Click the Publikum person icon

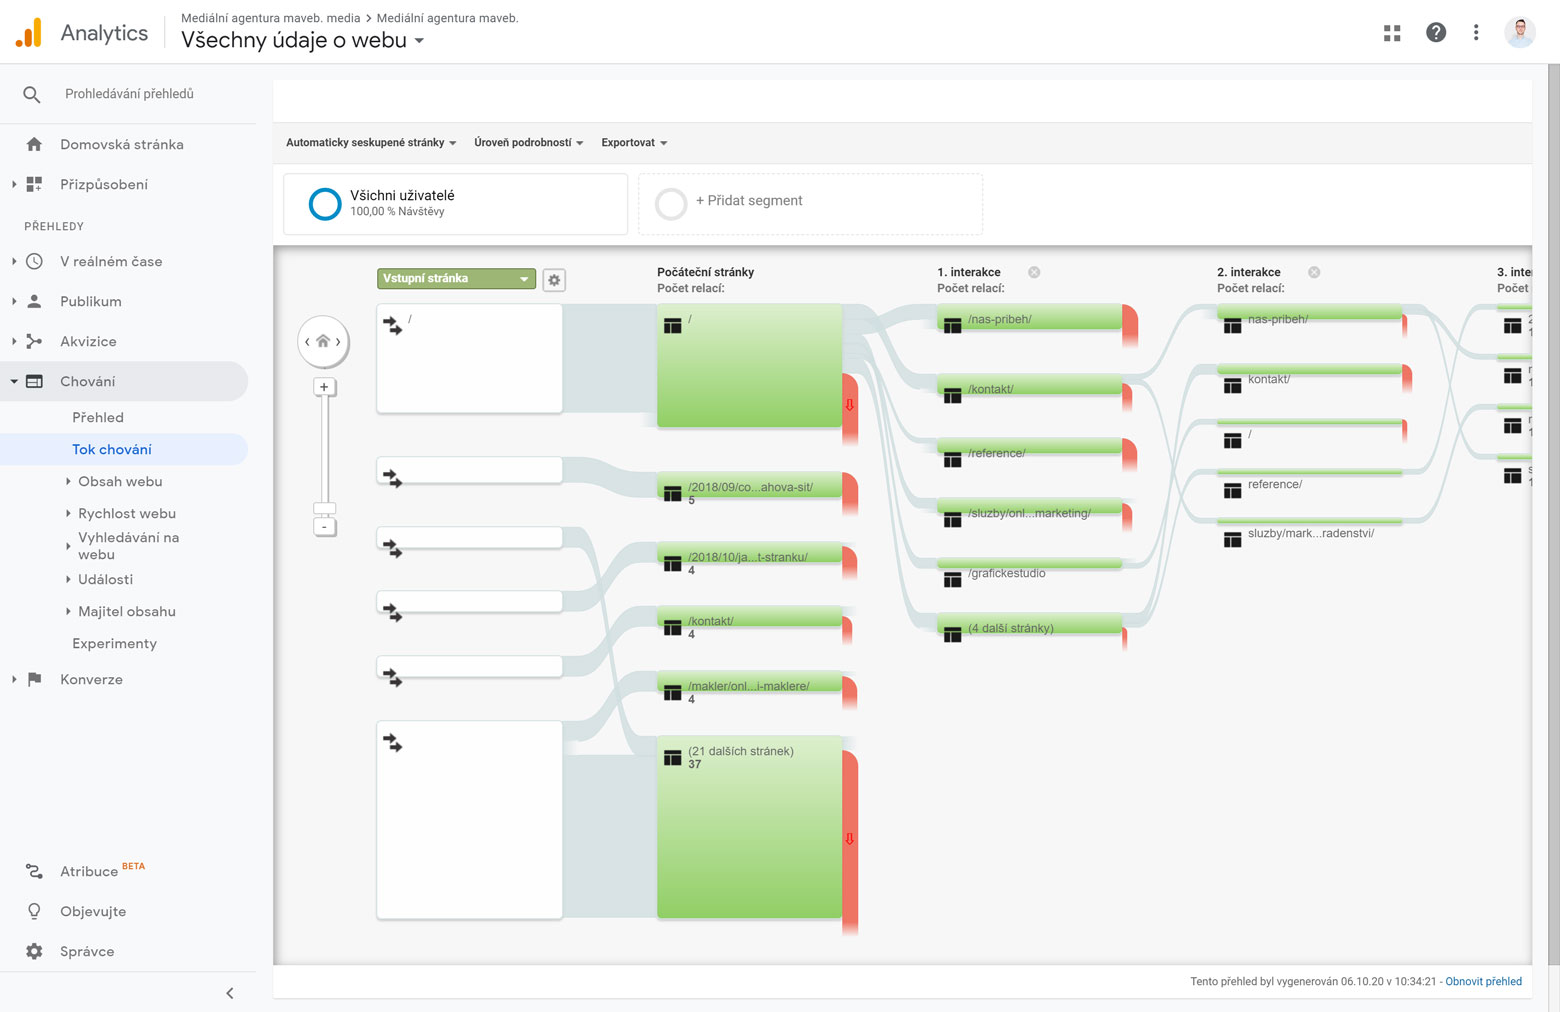(x=34, y=301)
